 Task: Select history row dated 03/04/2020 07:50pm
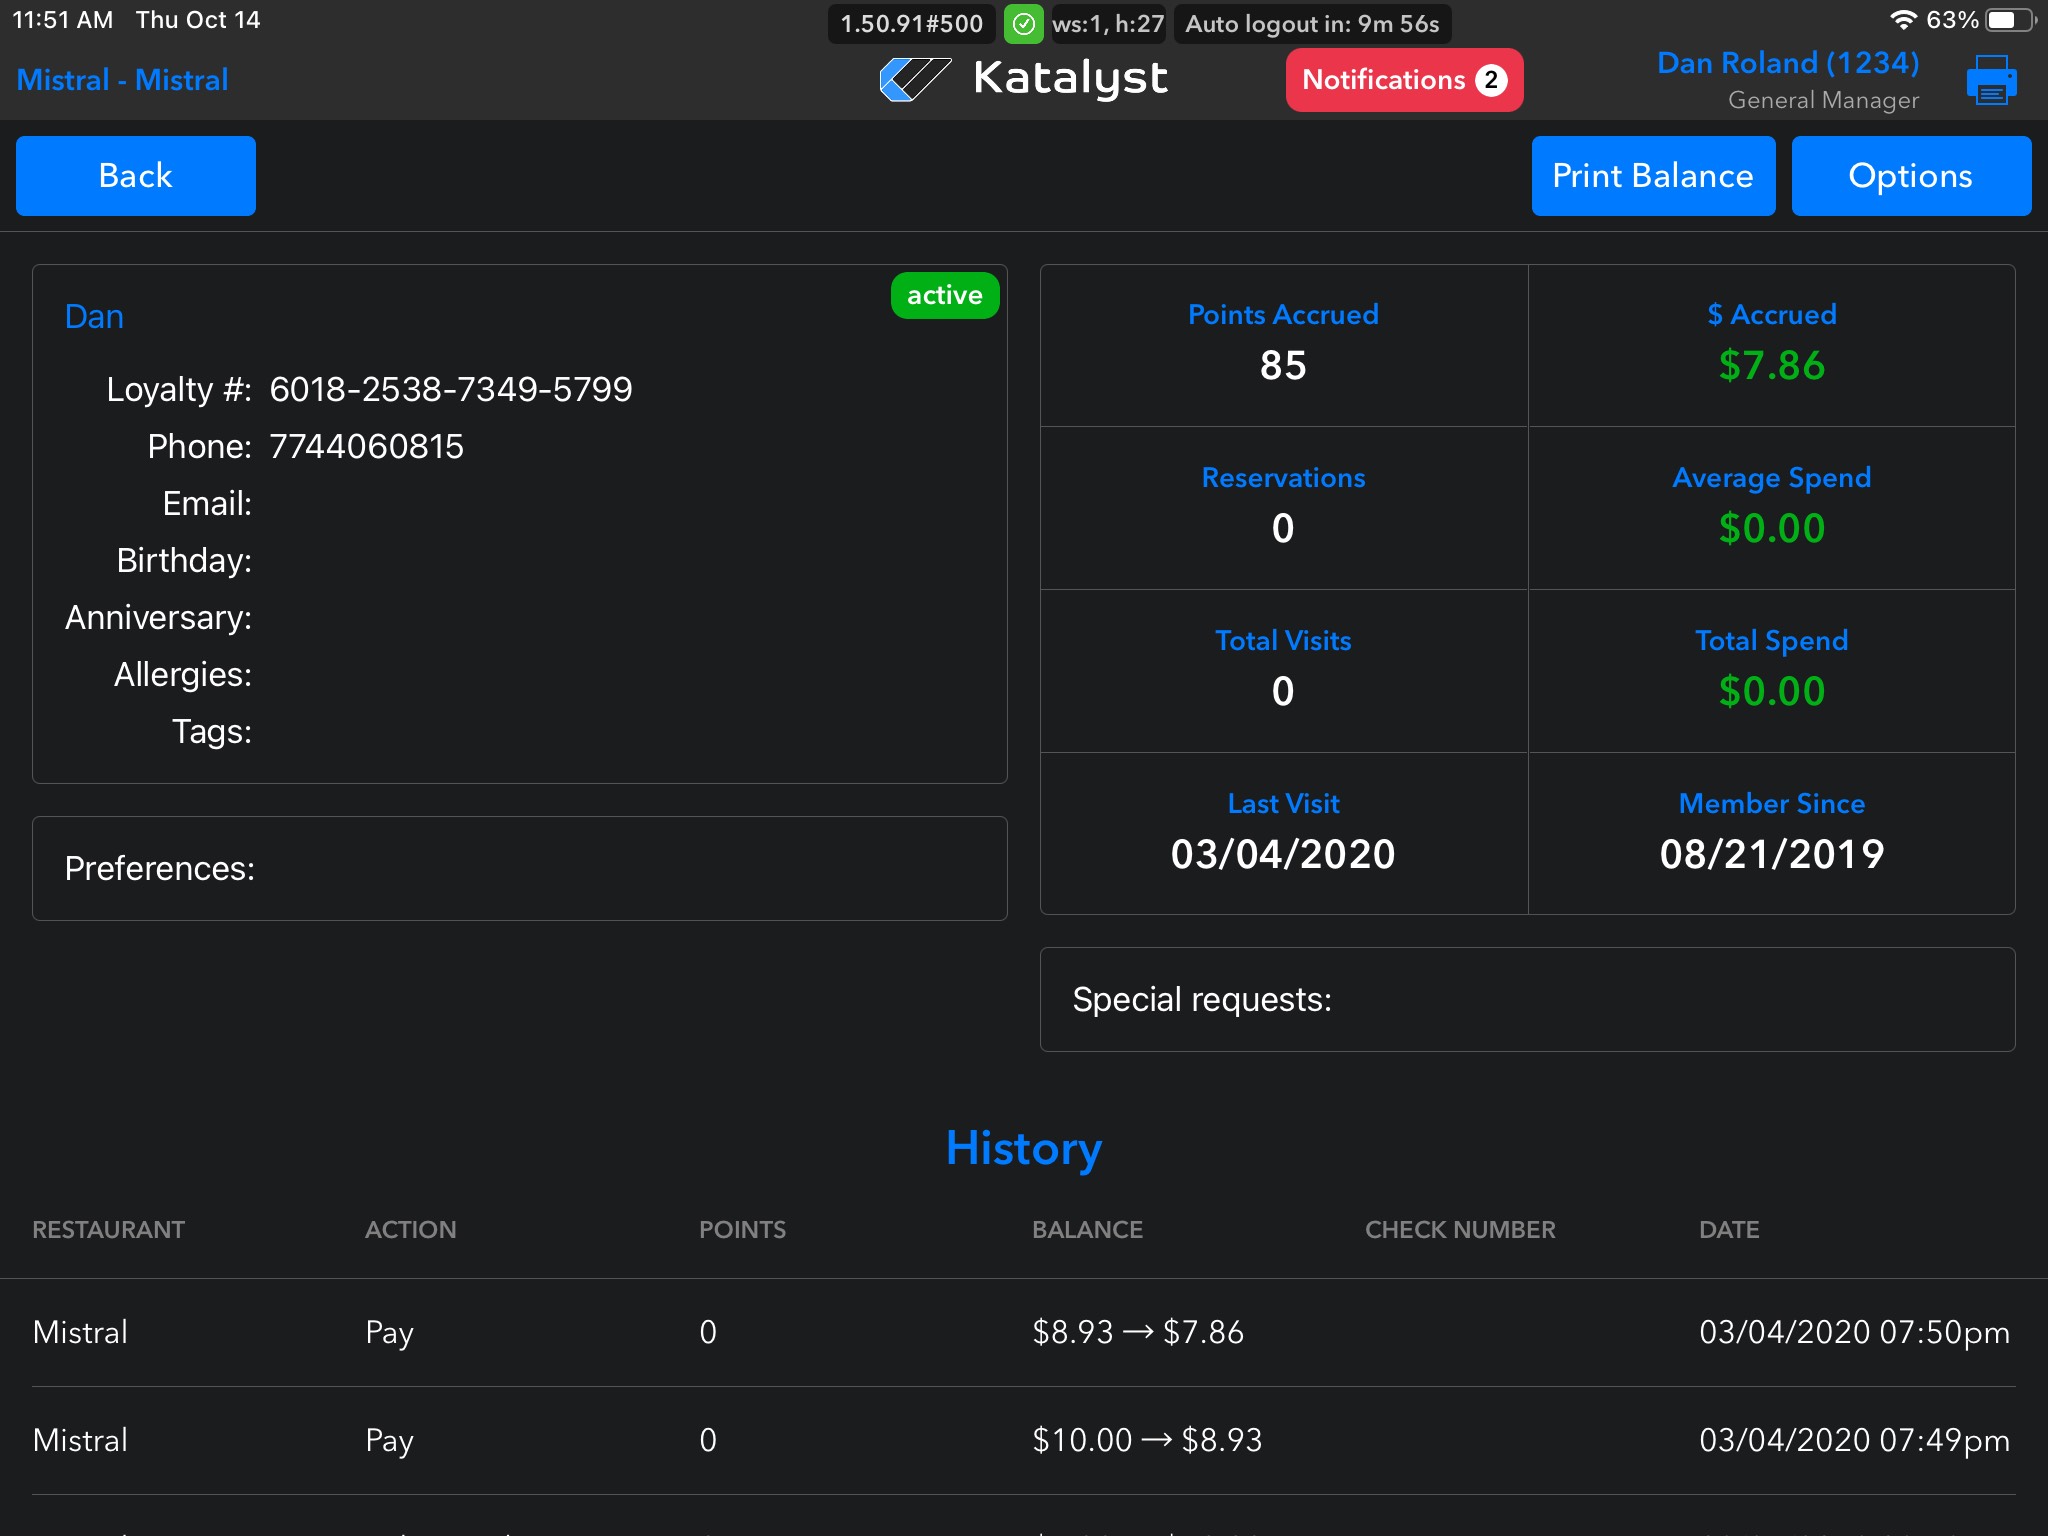(1023, 1332)
